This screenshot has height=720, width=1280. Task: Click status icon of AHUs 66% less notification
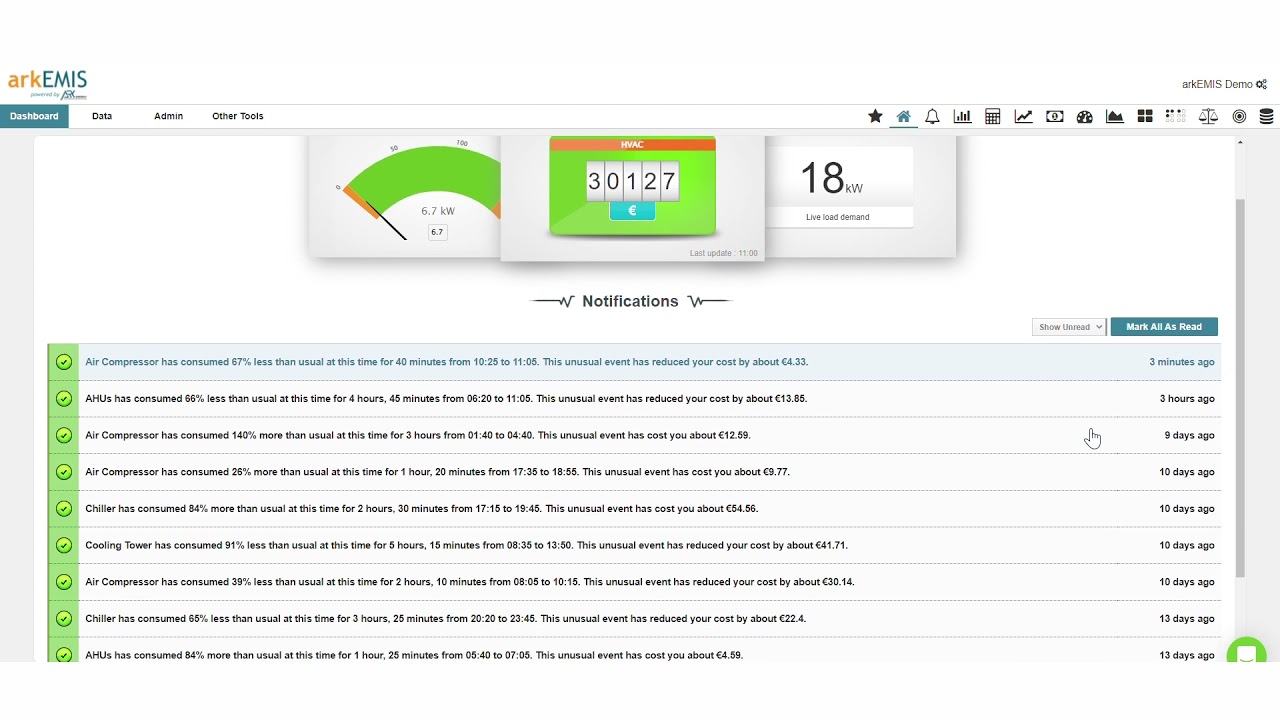point(64,398)
